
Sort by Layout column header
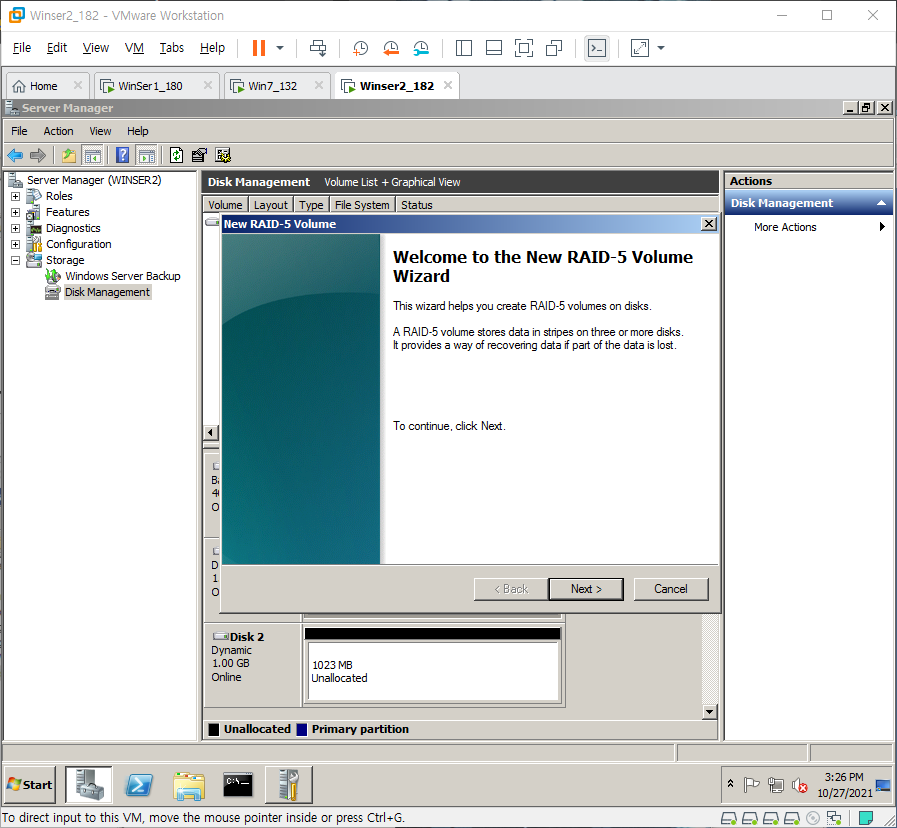click(271, 205)
